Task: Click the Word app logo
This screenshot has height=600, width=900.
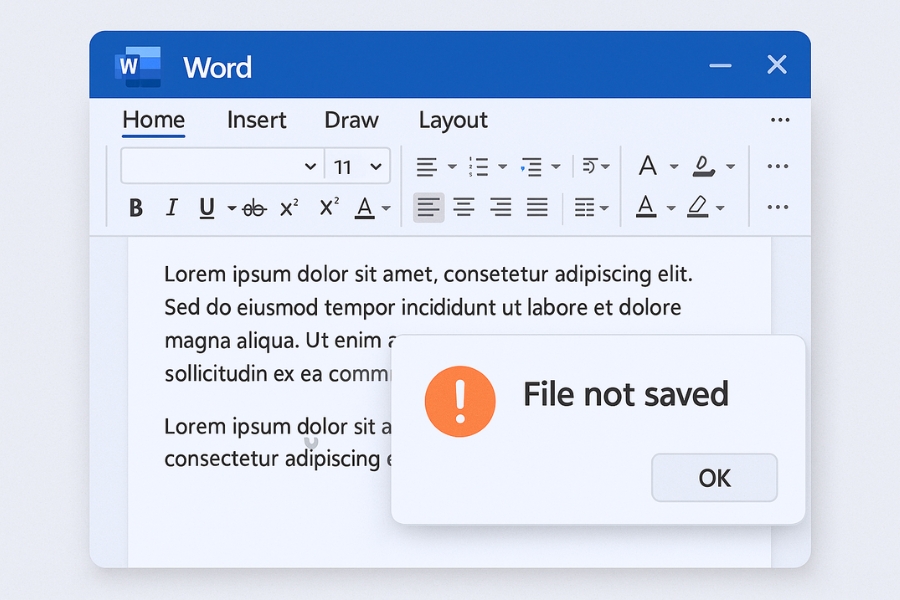Action: [x=139, y=66]
